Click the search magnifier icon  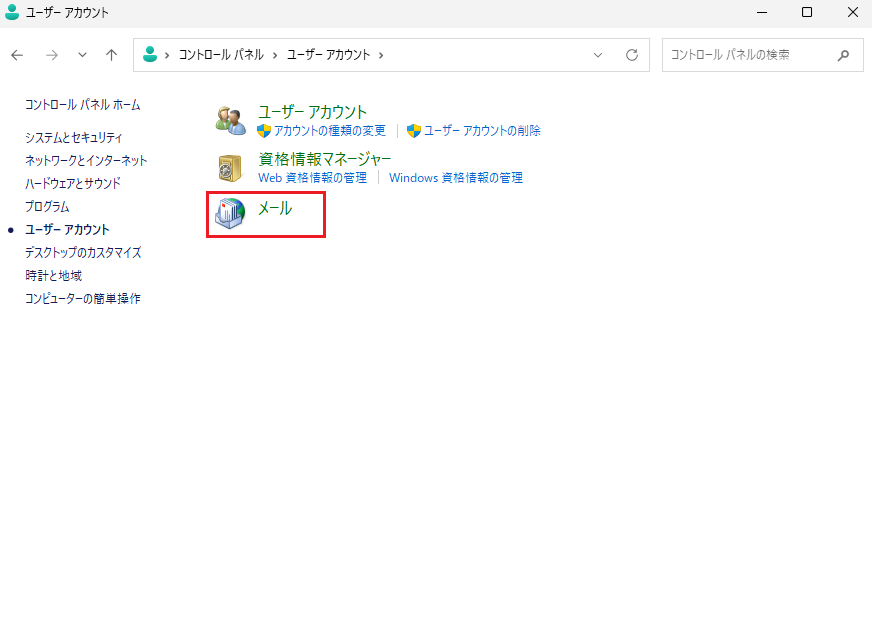point(844,55)
